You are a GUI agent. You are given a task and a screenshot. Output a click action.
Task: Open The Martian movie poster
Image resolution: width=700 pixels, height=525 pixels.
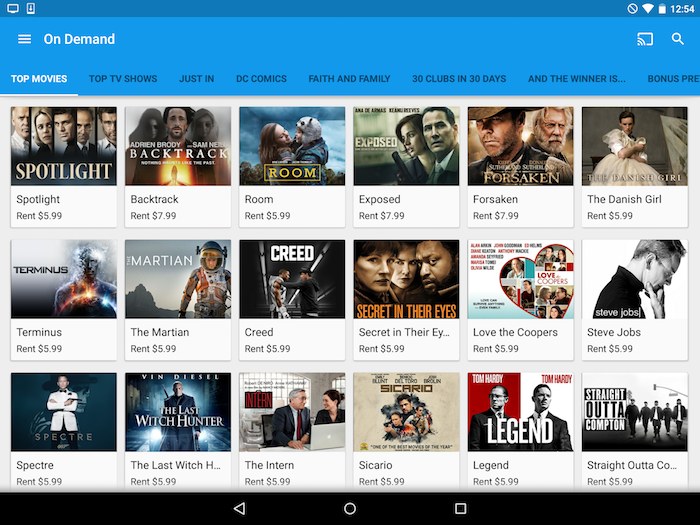click(x=178, y=279)
